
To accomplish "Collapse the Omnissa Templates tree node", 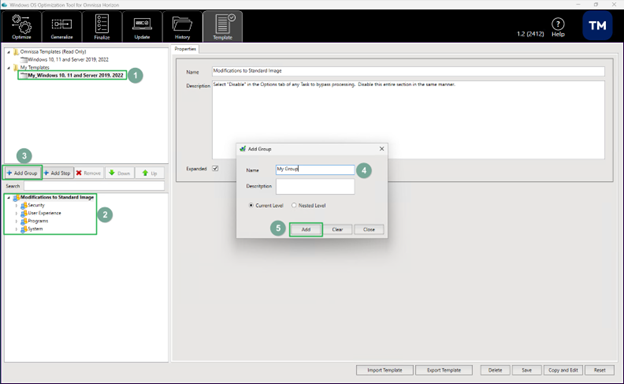I will point(9,52).
